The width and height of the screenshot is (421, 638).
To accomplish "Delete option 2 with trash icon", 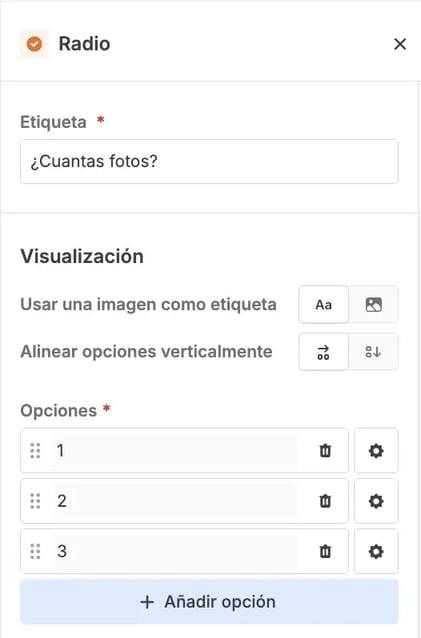I will (325, 501).
